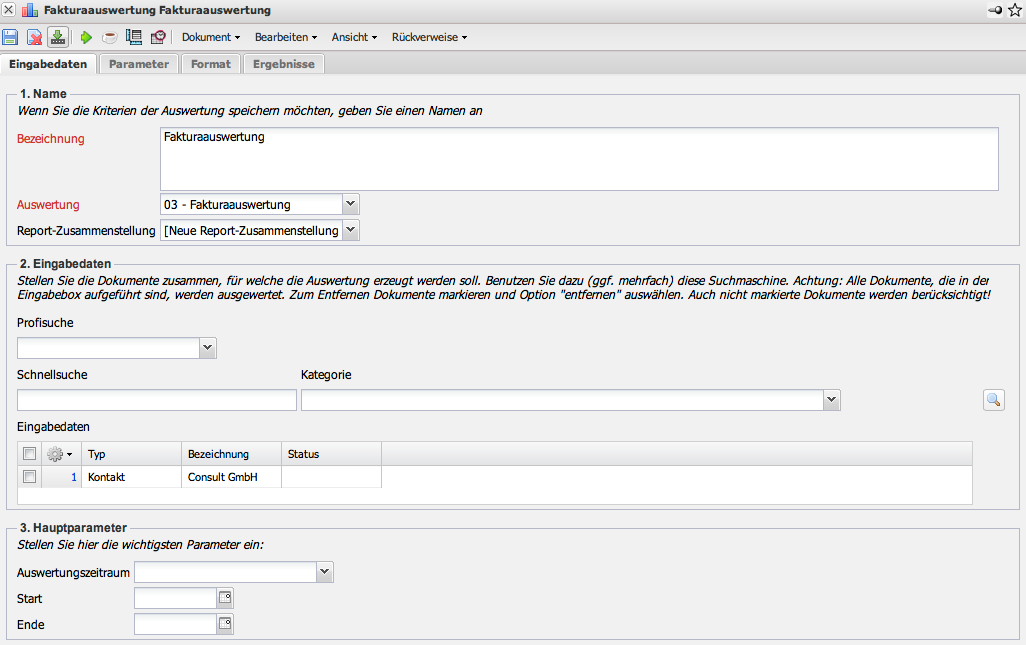This screenshot has height=645, width=1026.
Task: Mark as favorite with star icon
Action: coord(1015,10)
